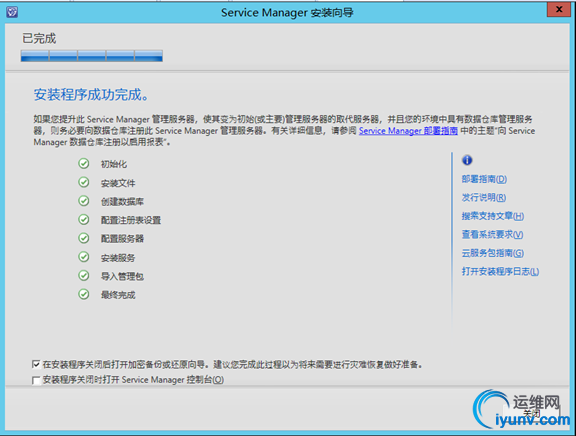
Task: Click the 安装文件 step label
Action: pos(118,183)
